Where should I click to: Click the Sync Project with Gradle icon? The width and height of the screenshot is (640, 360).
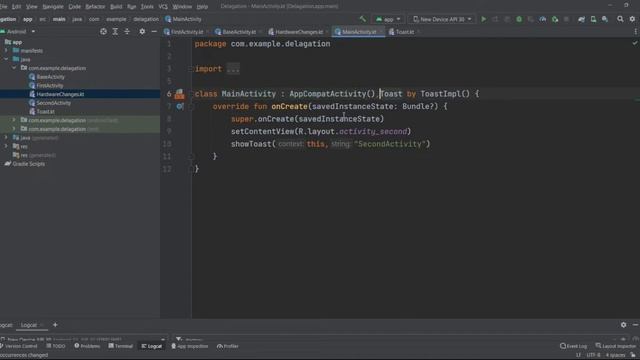pos(581,19)
